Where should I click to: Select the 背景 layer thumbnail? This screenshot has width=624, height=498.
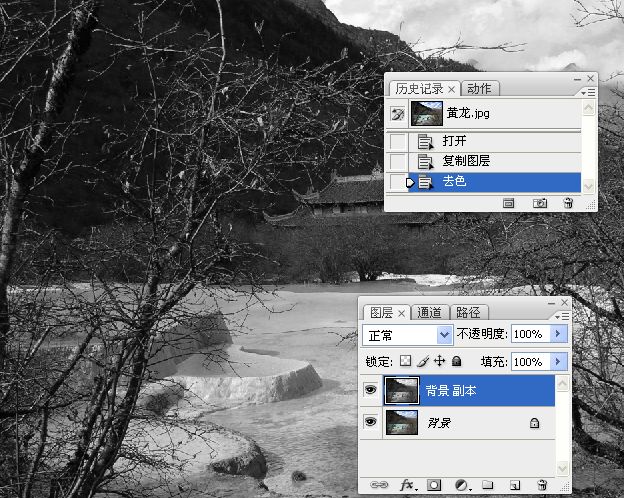402,422
